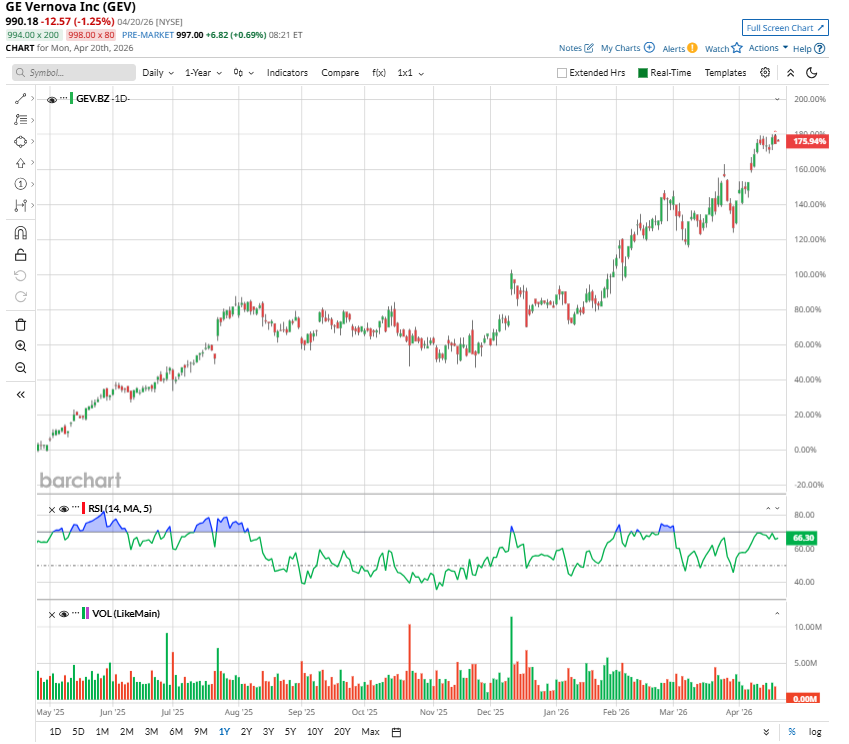Open the Templates menu
The width and height of the screenshot is (849, 744).
pos(725,73)
